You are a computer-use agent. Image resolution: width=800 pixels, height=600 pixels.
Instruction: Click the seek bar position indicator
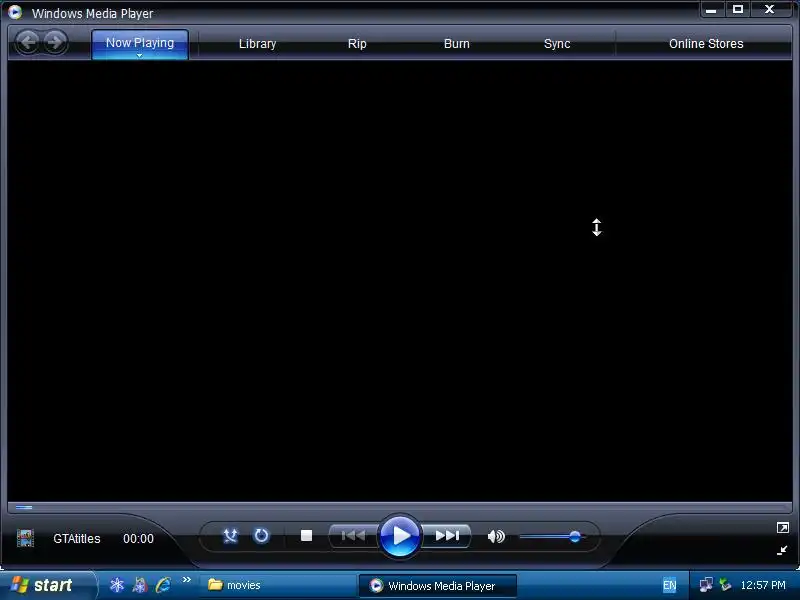tap(24, 508)
